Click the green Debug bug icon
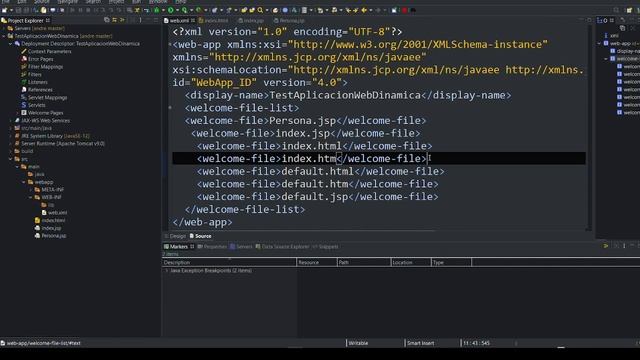This screenshot has width=640, height=360. [x=157, y=10]
